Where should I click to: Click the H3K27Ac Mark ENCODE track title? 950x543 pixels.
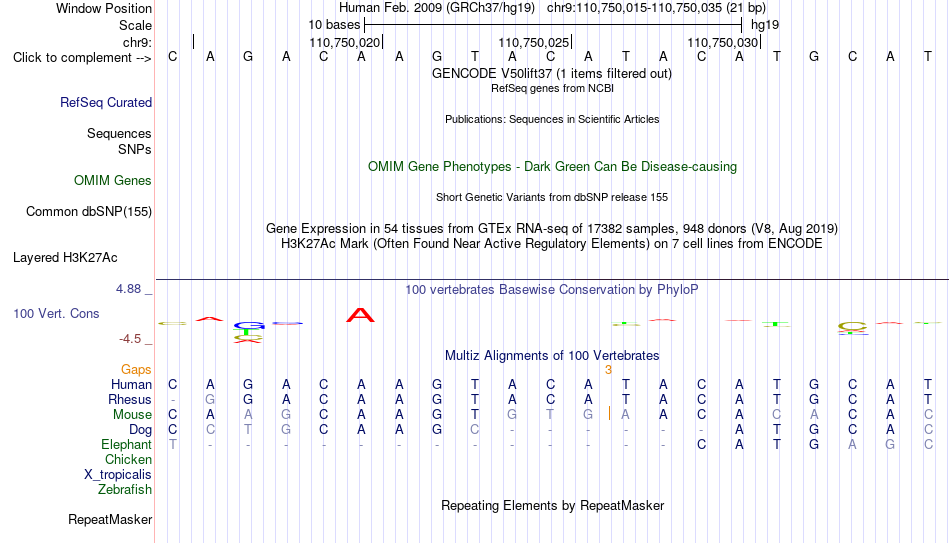pos(552,244)
